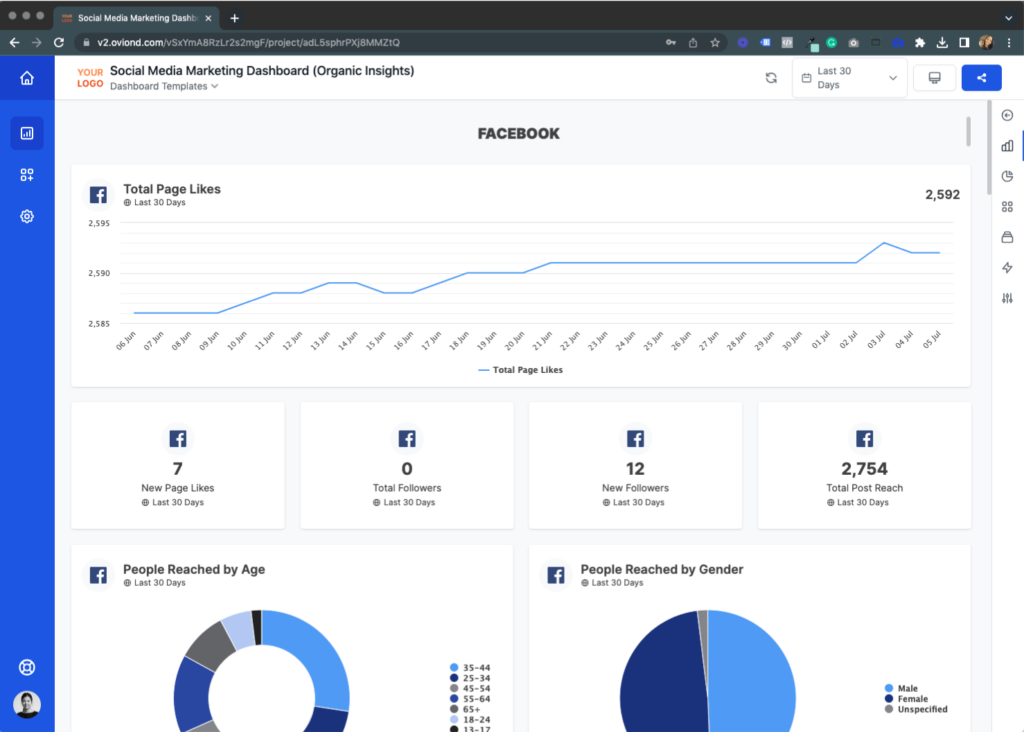Open browser downloads icon
This screenshot has height=732, width=1024.
click(x=942, y=42)
